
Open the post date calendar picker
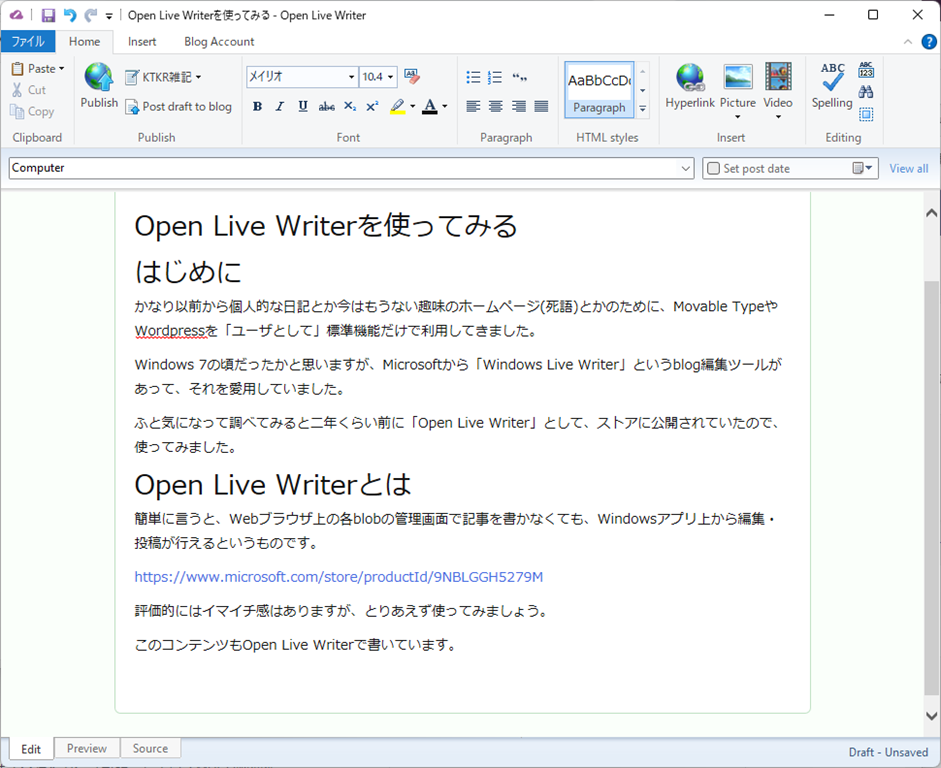tap(862, 168)
